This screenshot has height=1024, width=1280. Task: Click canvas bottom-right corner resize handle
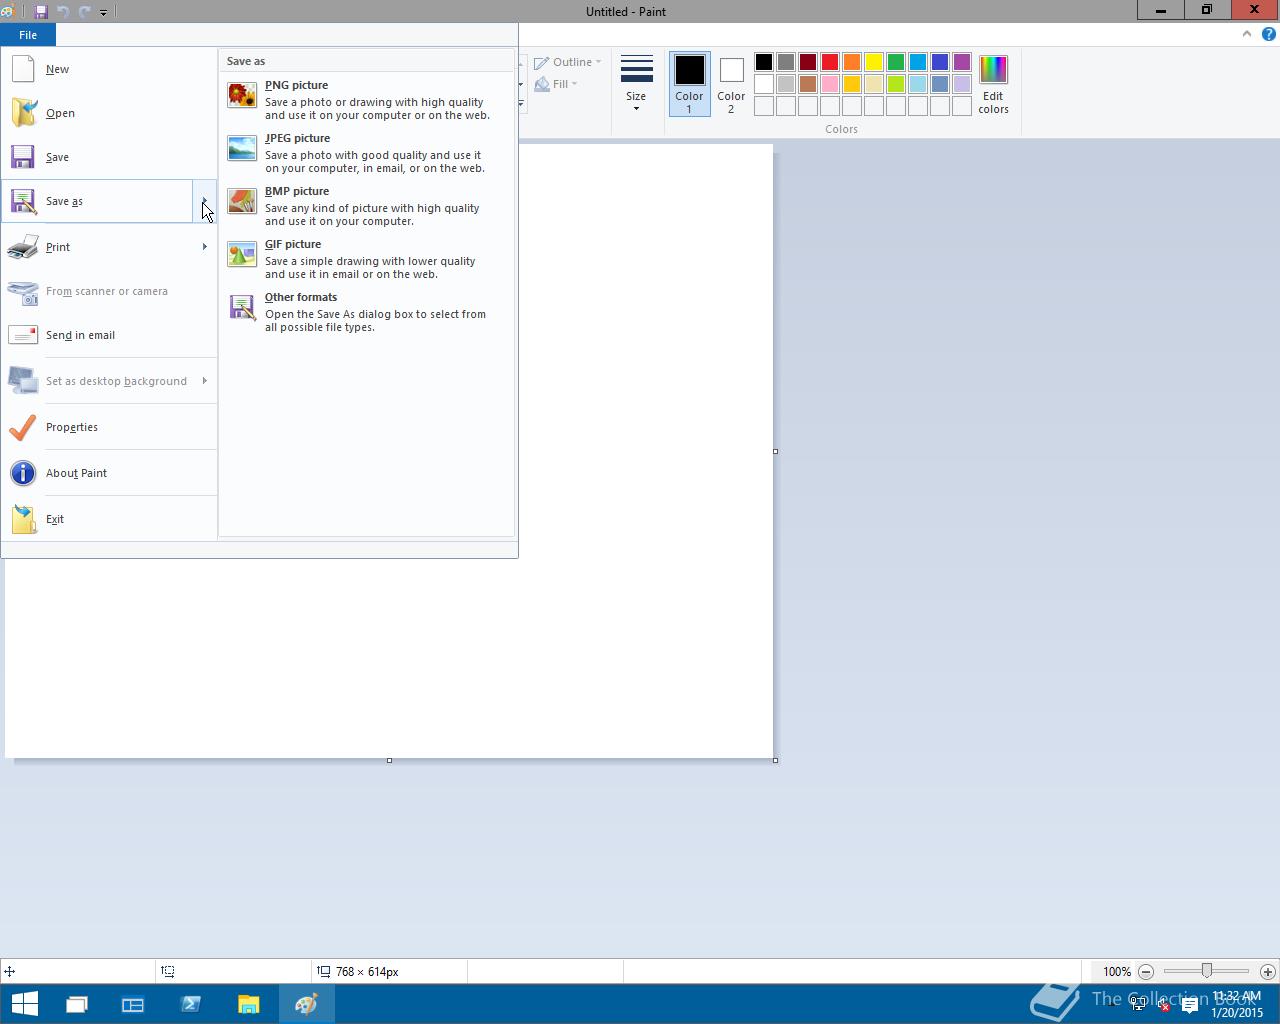pyautogui.click(x=775, y=760)
